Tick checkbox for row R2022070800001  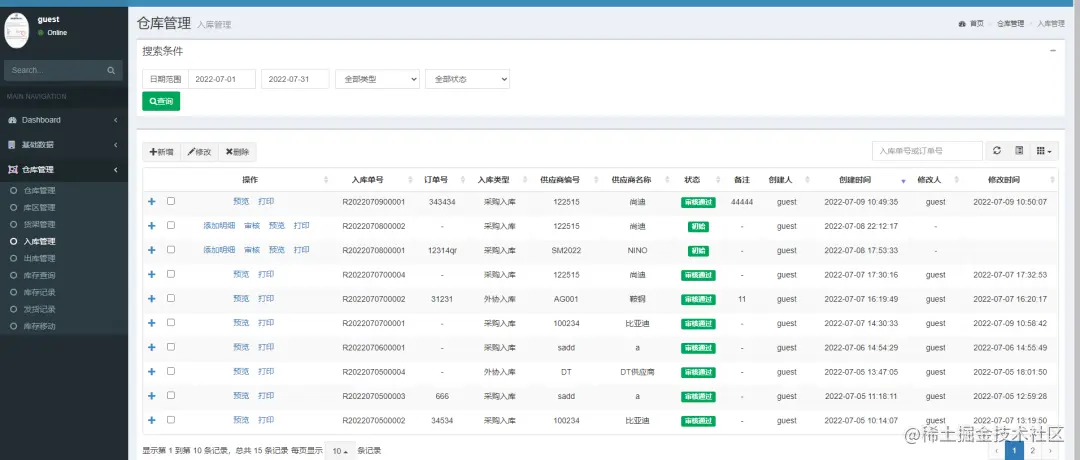click(171, 249)
